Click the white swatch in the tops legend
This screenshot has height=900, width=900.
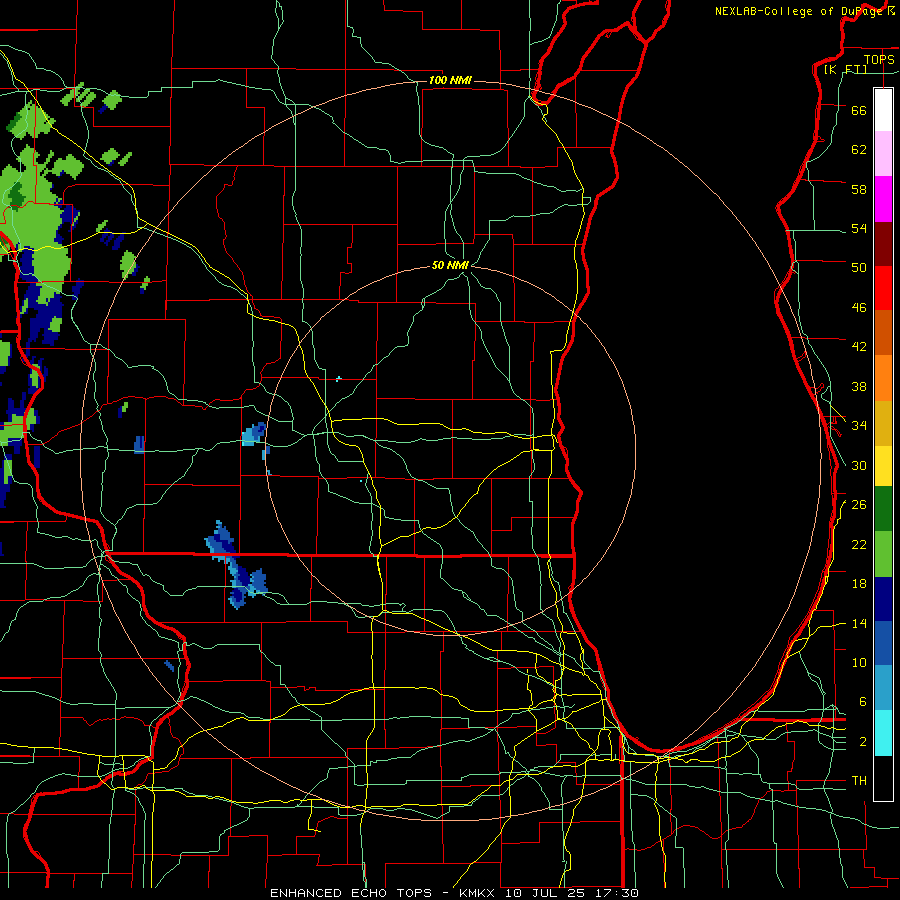[883, 110]
